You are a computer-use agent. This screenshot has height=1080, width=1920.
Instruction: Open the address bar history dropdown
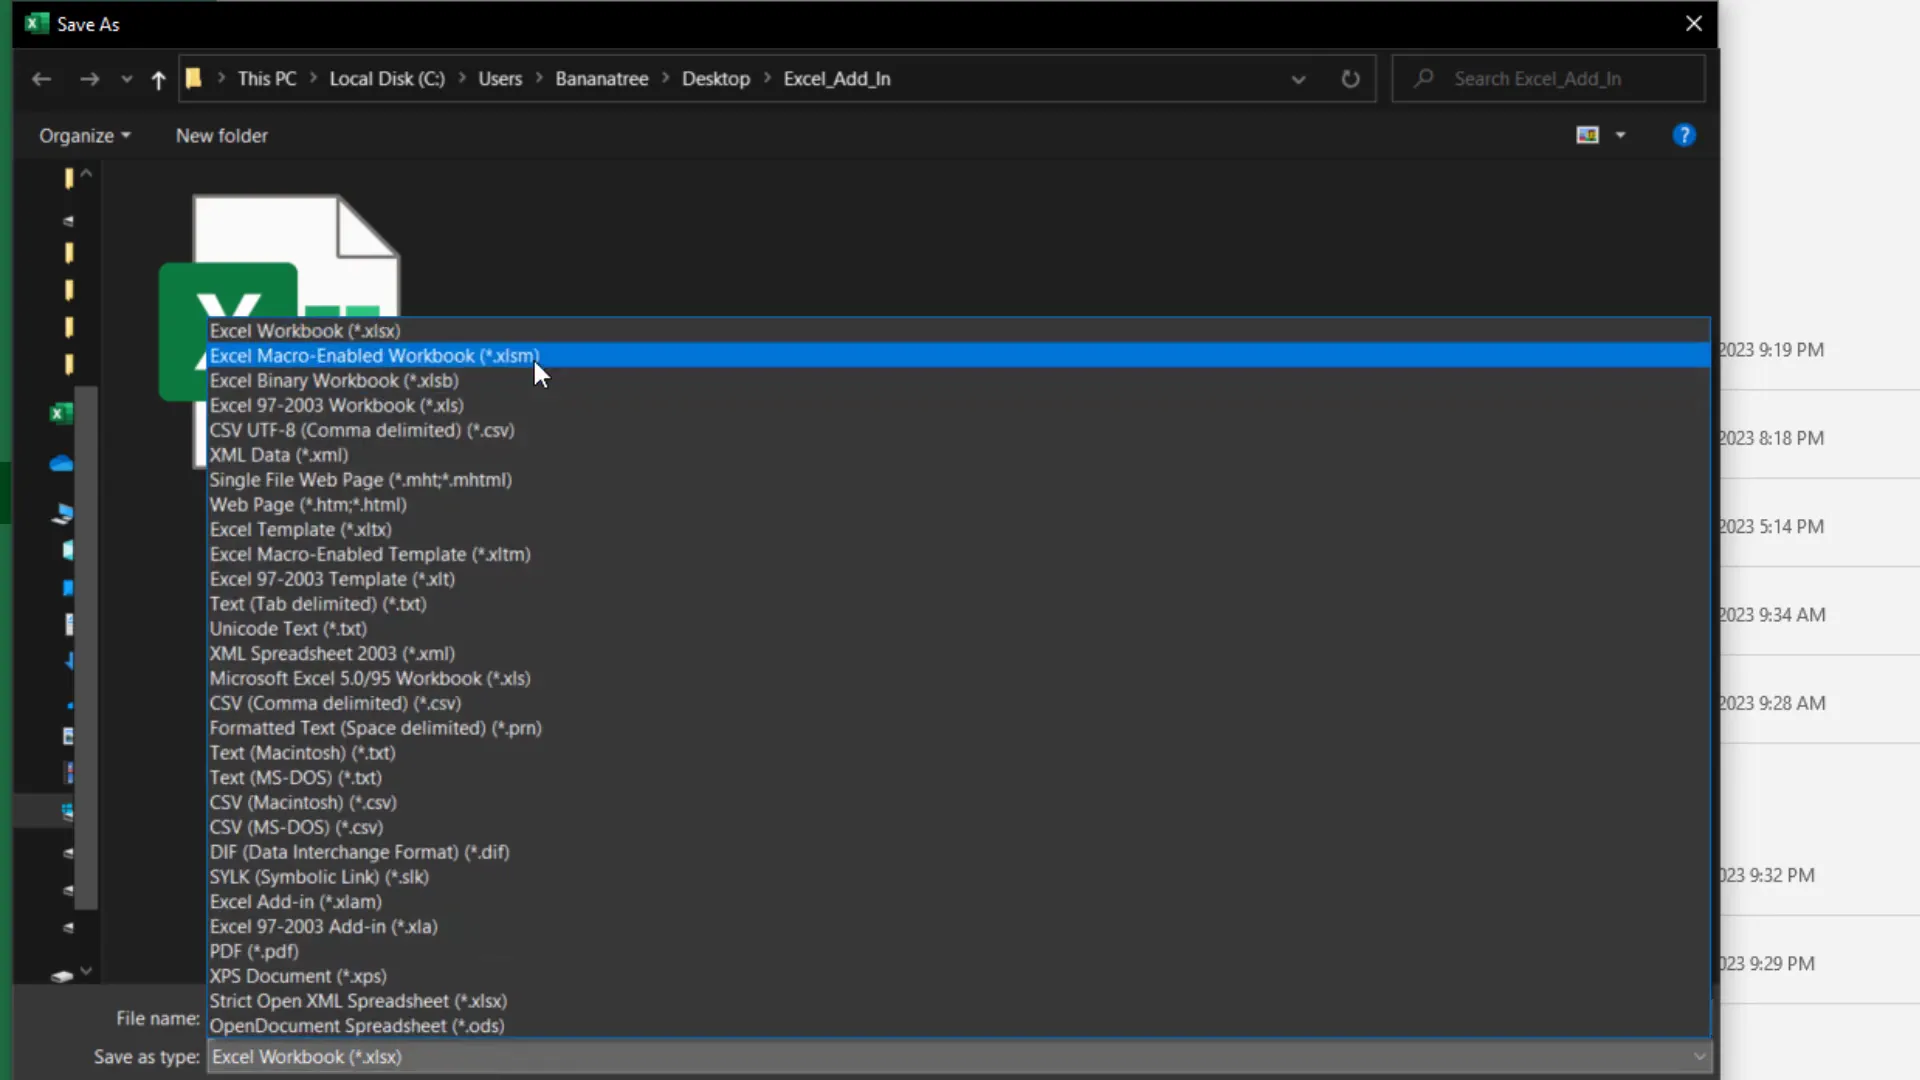pos(1297,78)
